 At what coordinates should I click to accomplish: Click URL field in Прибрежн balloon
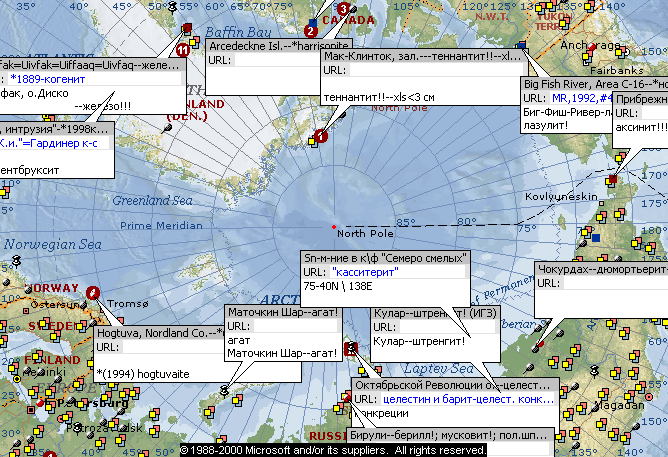[654, 113]
